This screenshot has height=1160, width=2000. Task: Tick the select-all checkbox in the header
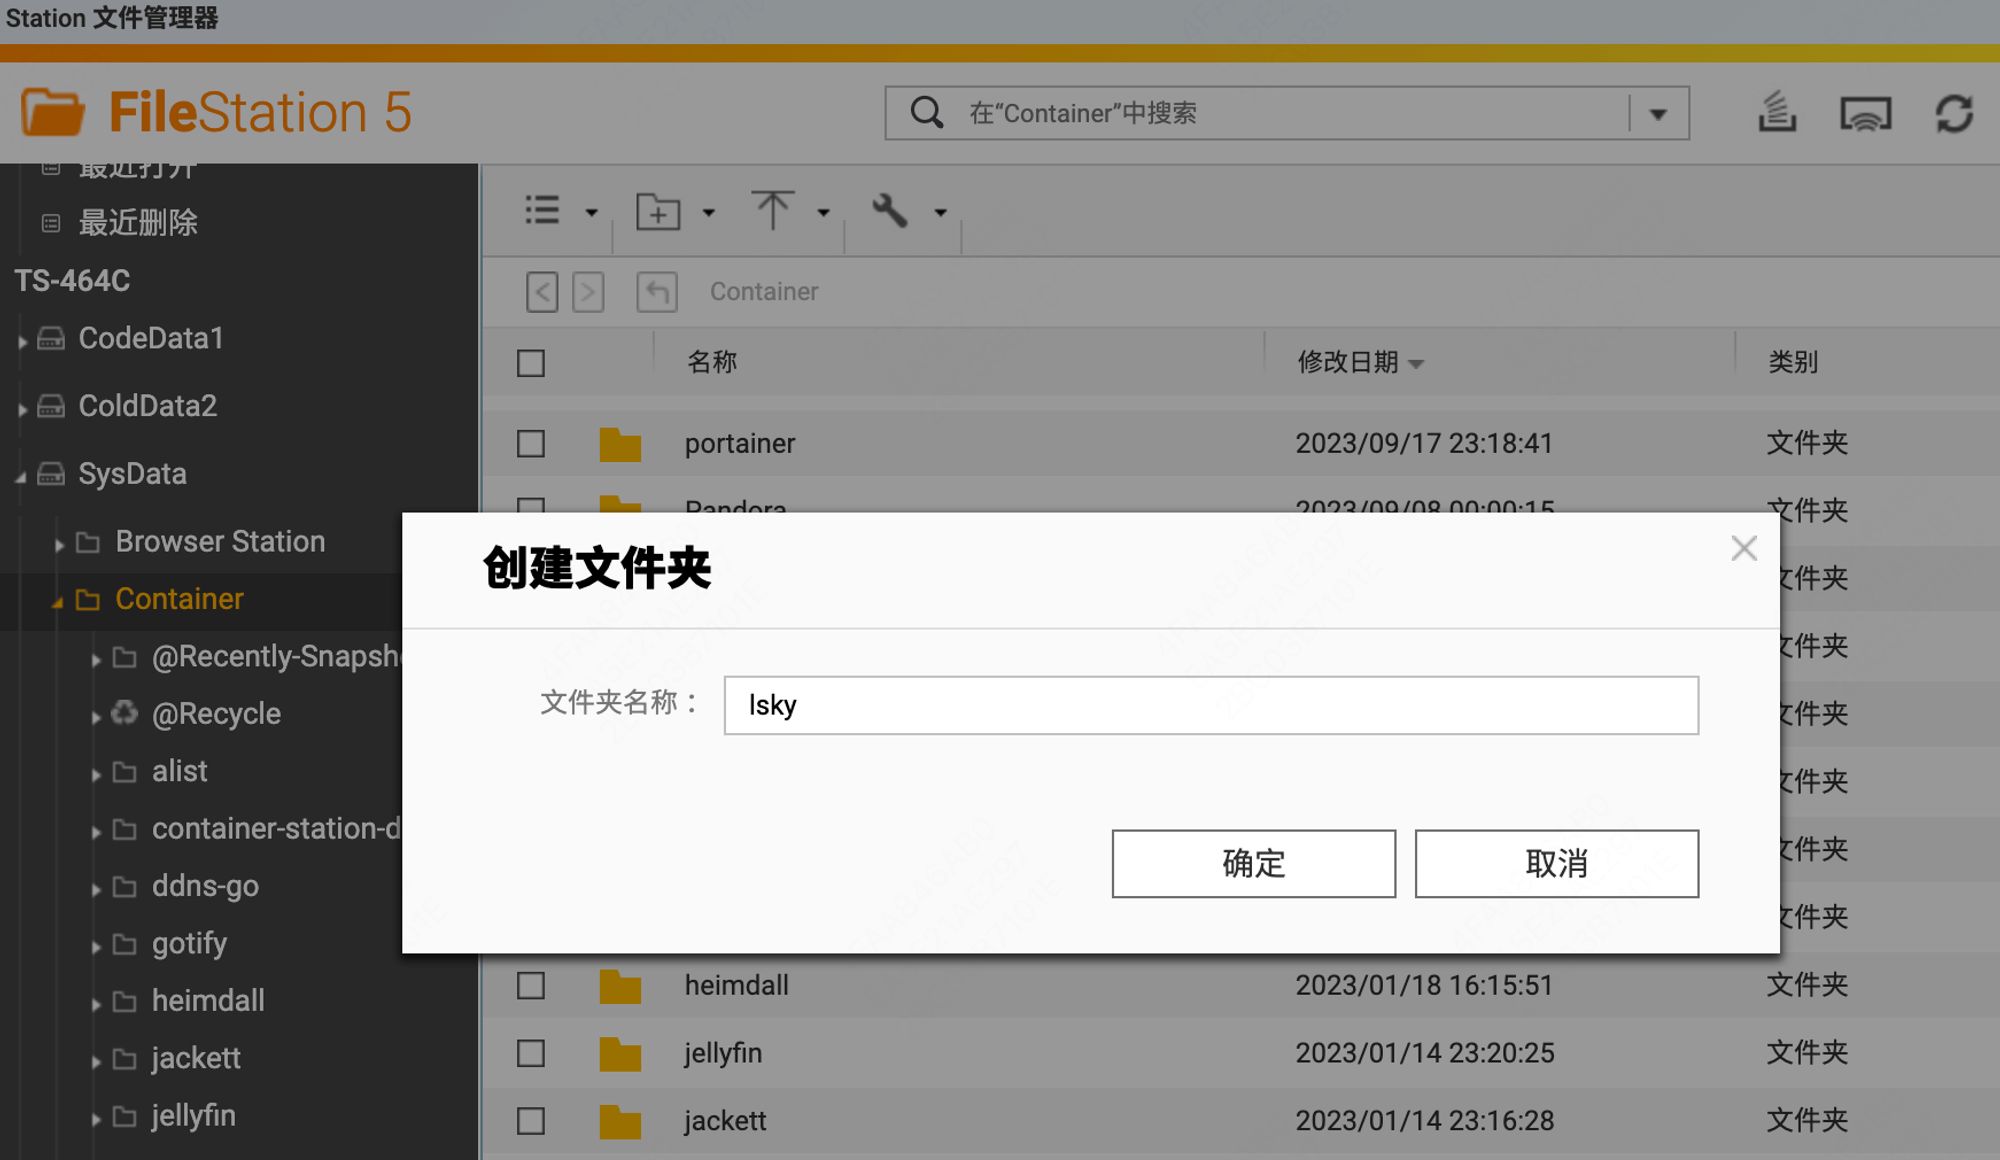coord(531,363)
